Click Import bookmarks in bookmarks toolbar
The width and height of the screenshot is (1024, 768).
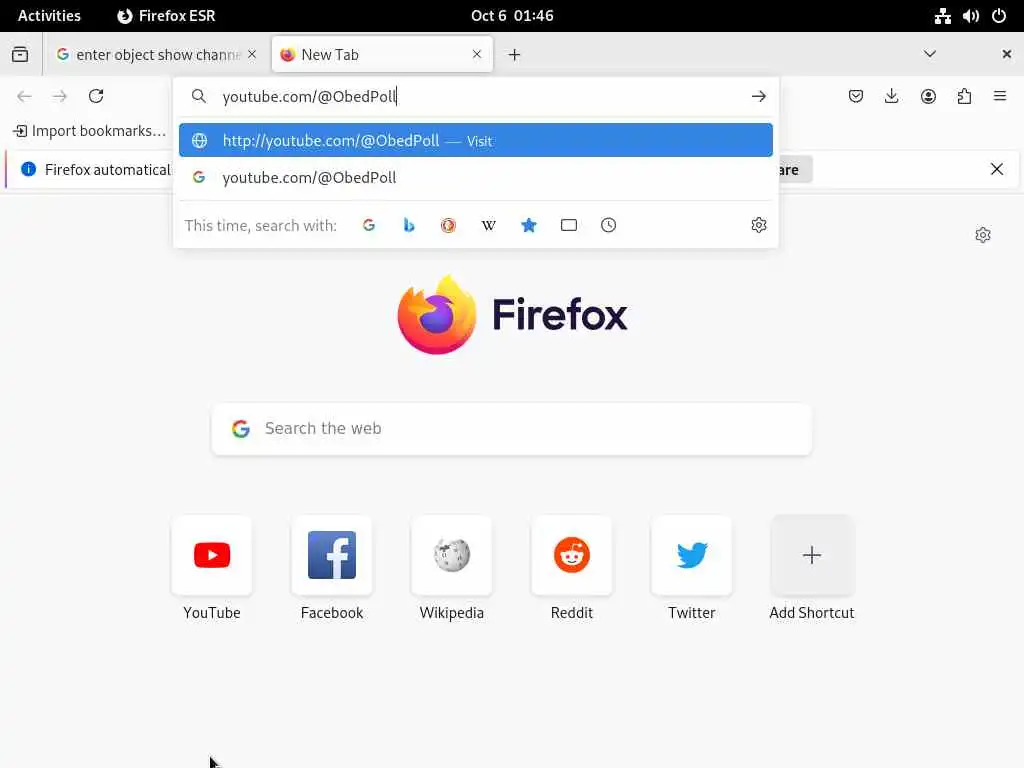coord(89,131)
